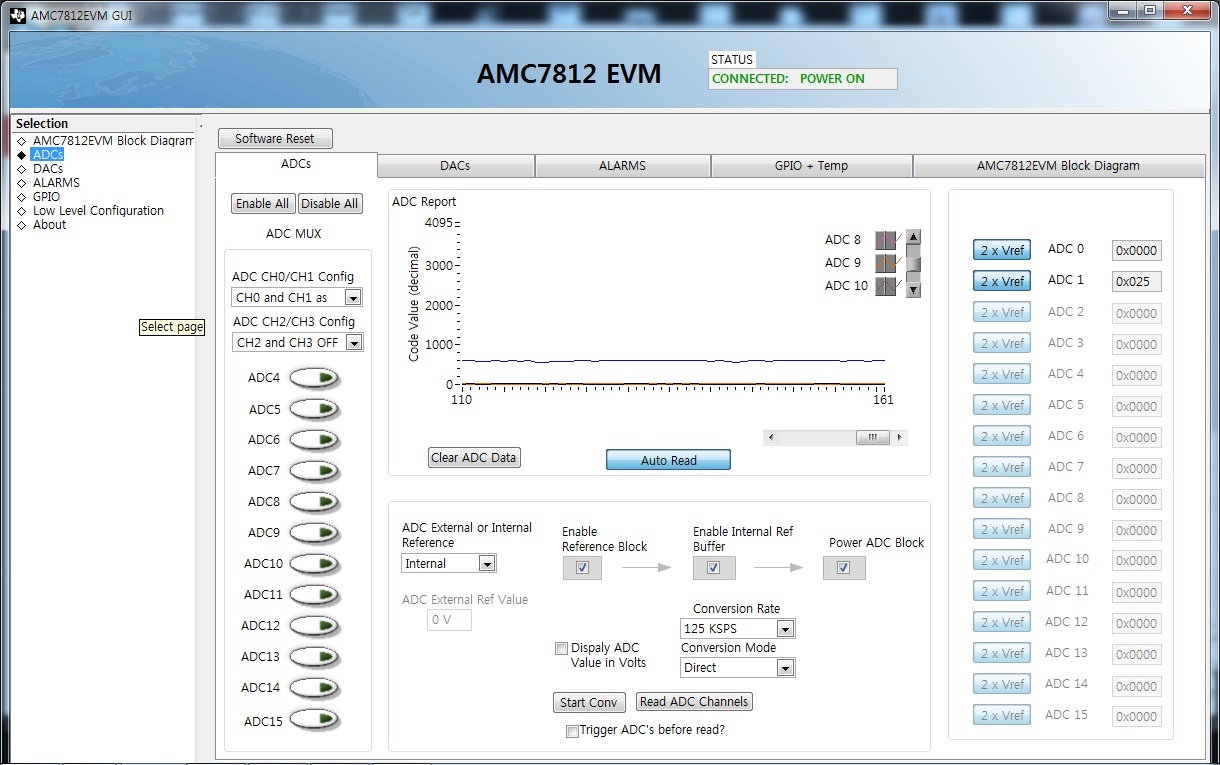Click ADC 1 value field 0x025
The height and width of the screenshot is (765, 1220).
click(x=1137, y=282)
